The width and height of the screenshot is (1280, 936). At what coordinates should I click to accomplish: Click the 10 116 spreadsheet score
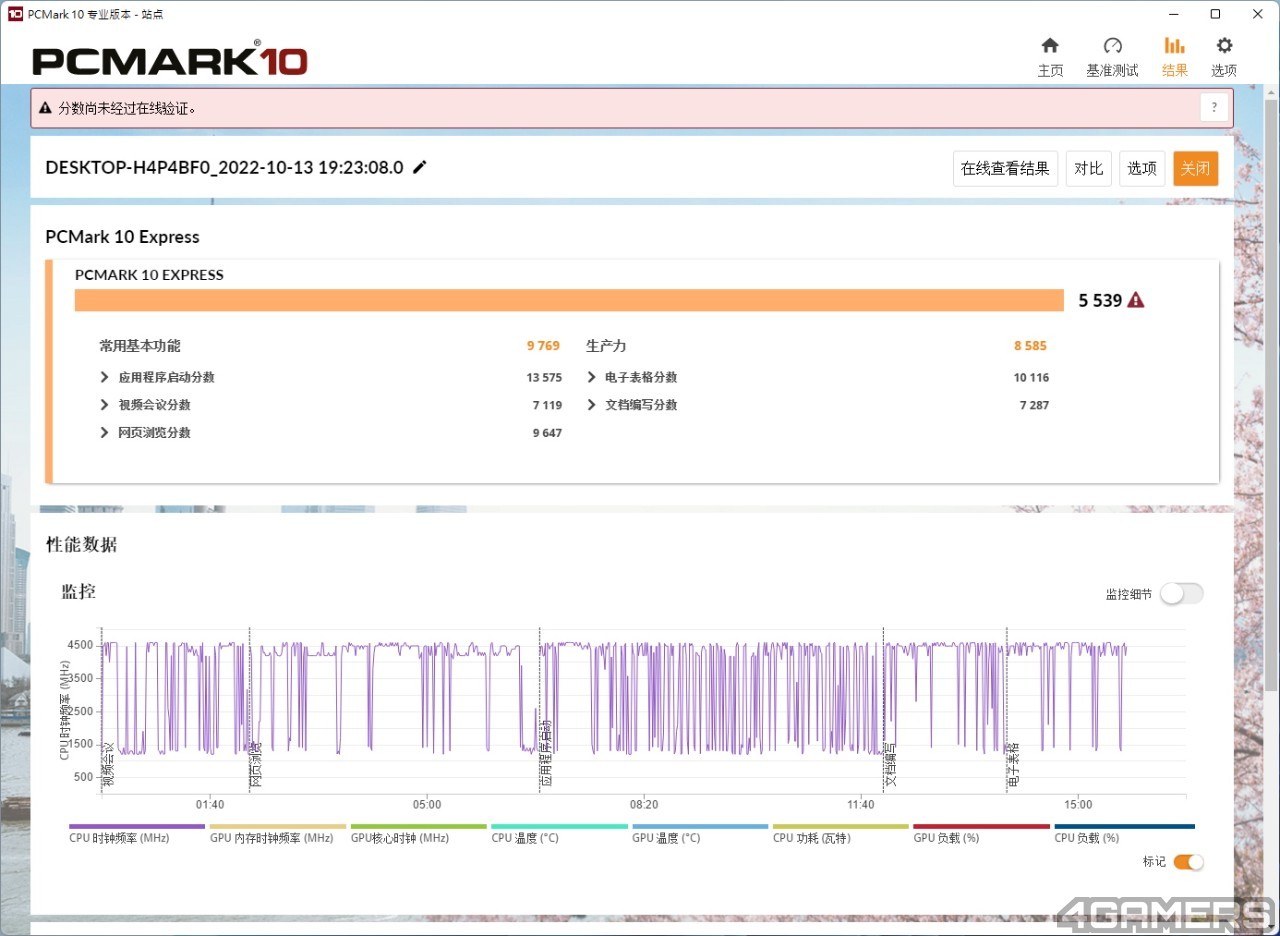1031,378
